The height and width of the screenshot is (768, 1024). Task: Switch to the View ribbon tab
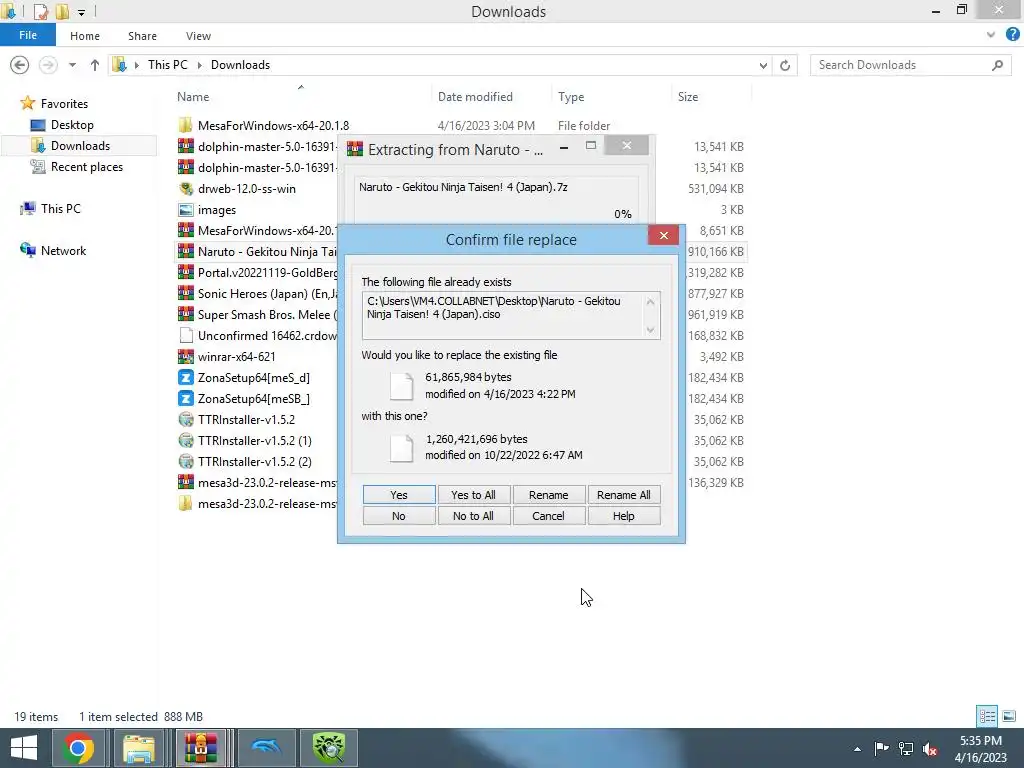coord(198,36)
